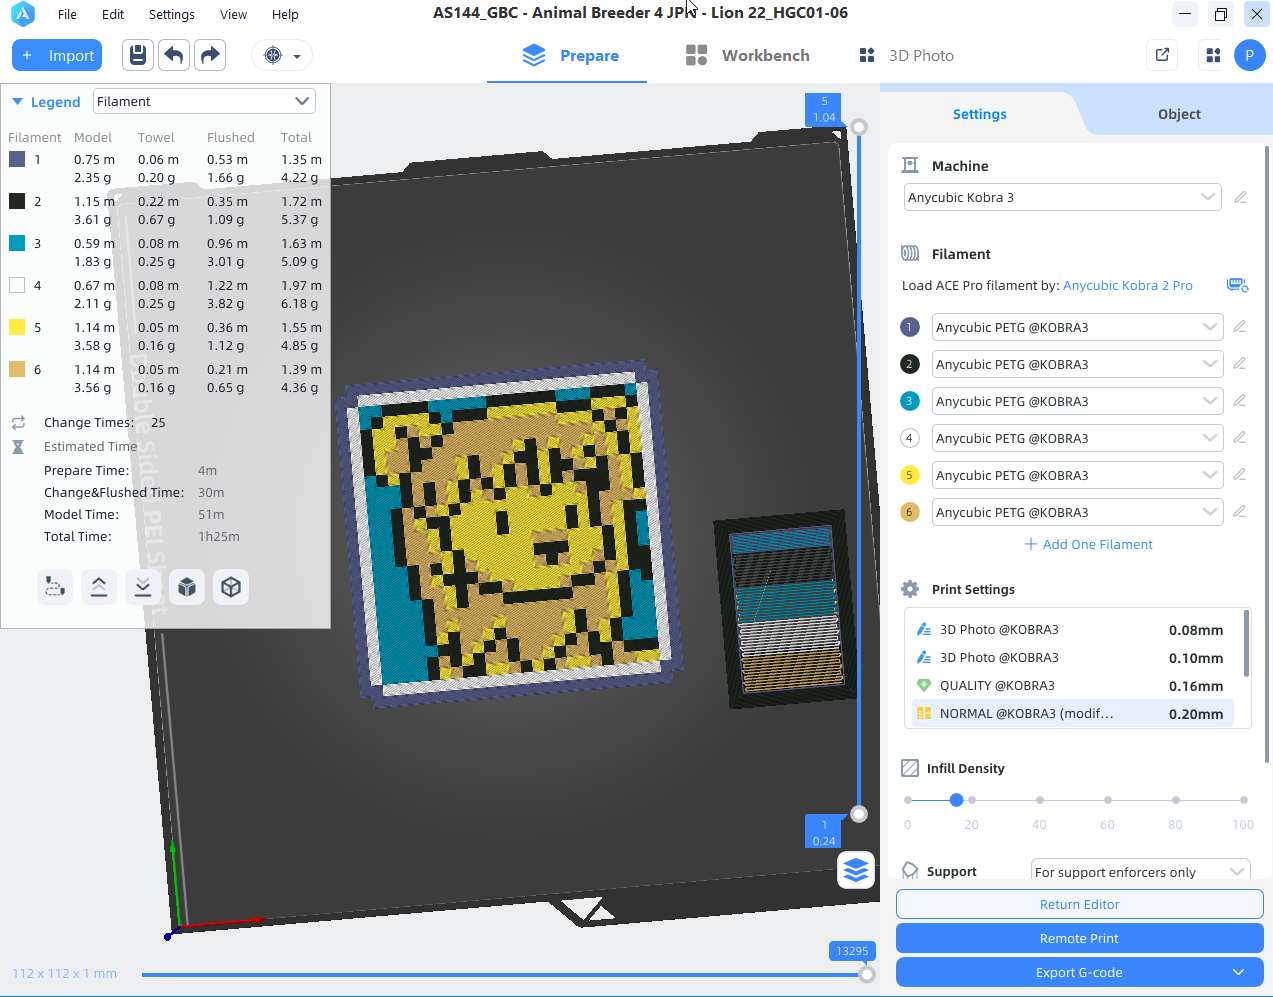Click the Save floppy disk icon
Image resolution: width=1273 pixels, height=997 pixels.
pos(138,55)
